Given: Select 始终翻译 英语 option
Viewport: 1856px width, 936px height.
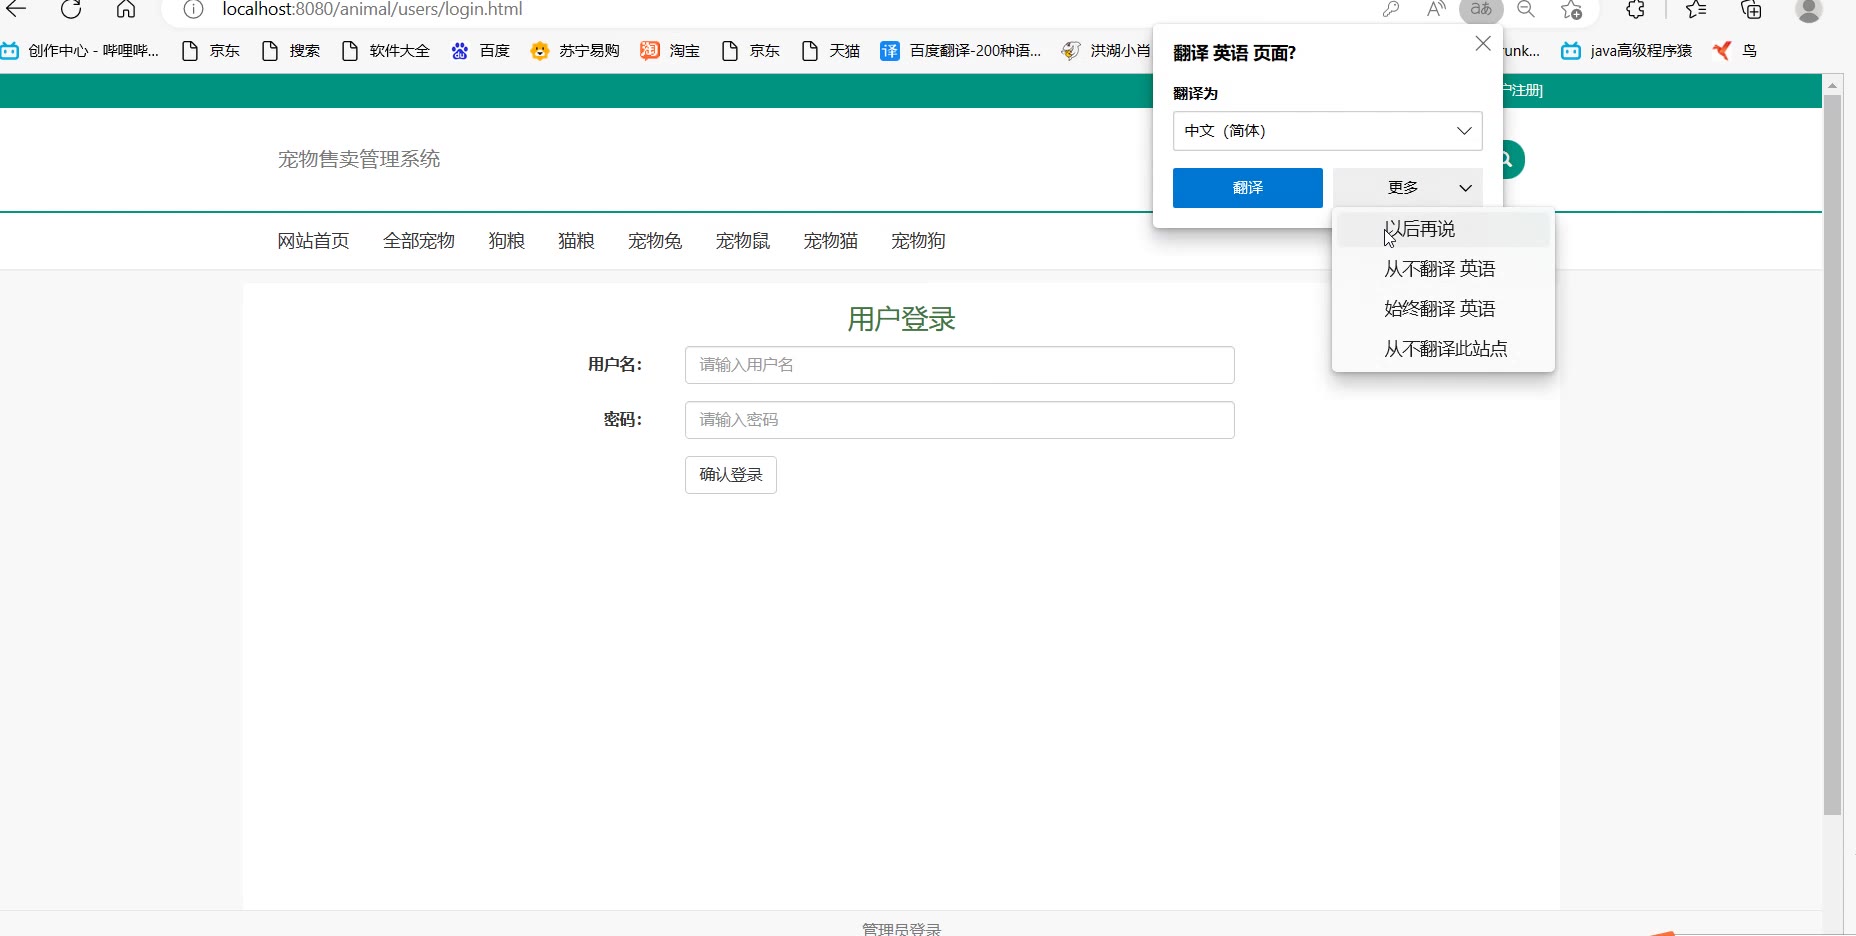Looking at the screenshot, I should 1440,309.
